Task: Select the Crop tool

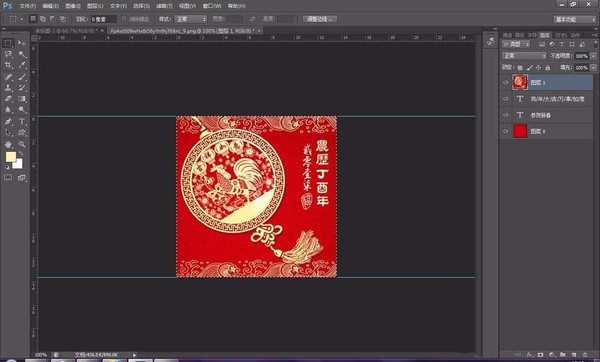Action: coord(8,65)
